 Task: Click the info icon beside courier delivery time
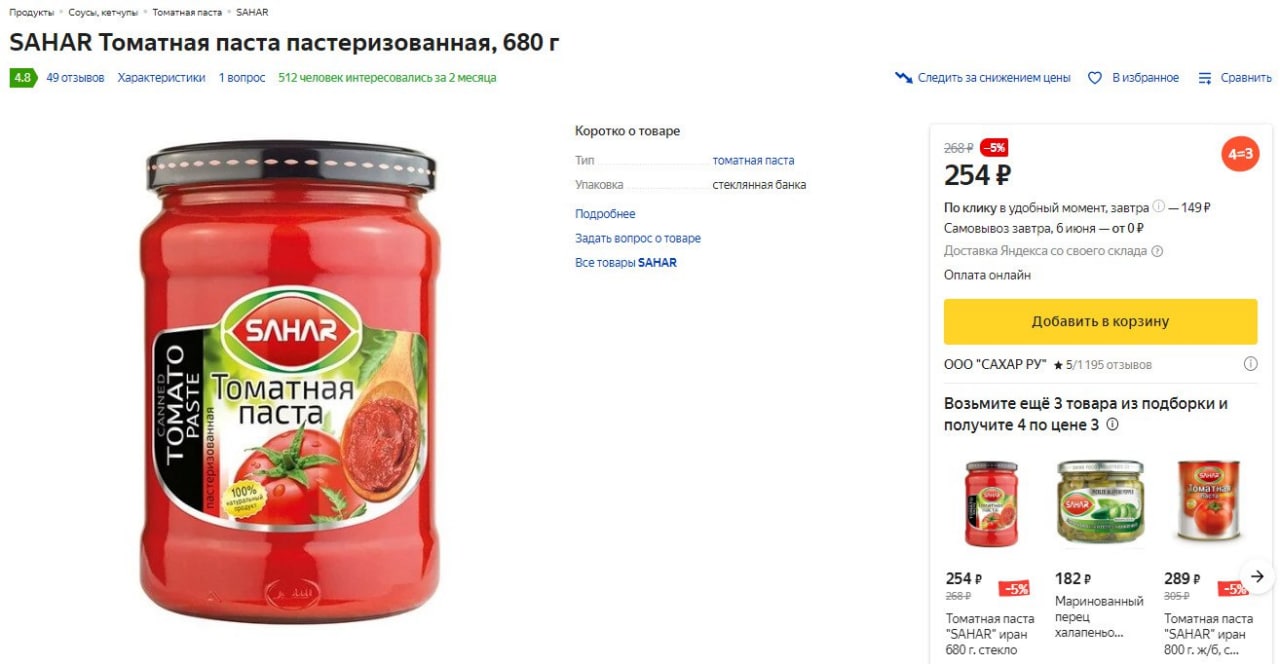click(x=1158, y=207)
